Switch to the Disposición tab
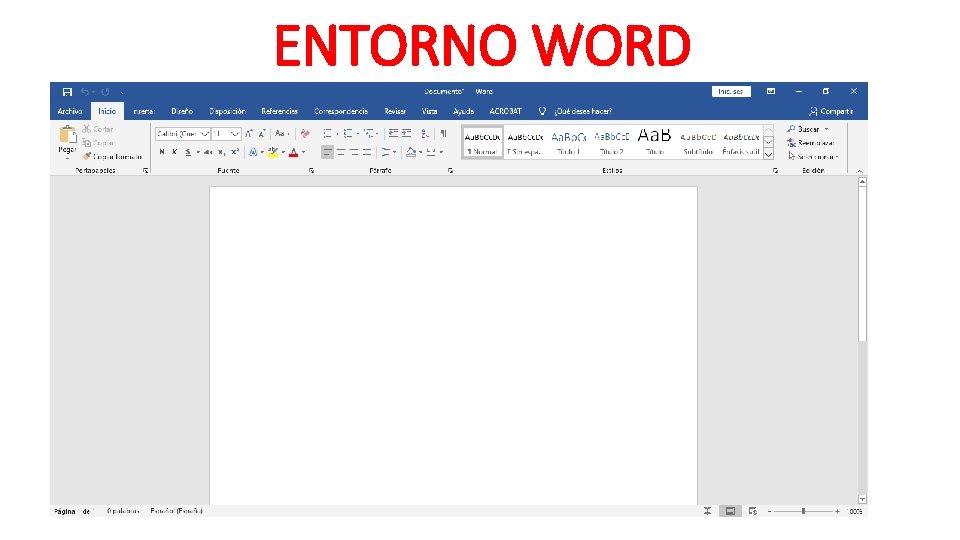The width and height of the screenshot is (960, 540). [227, 111]
